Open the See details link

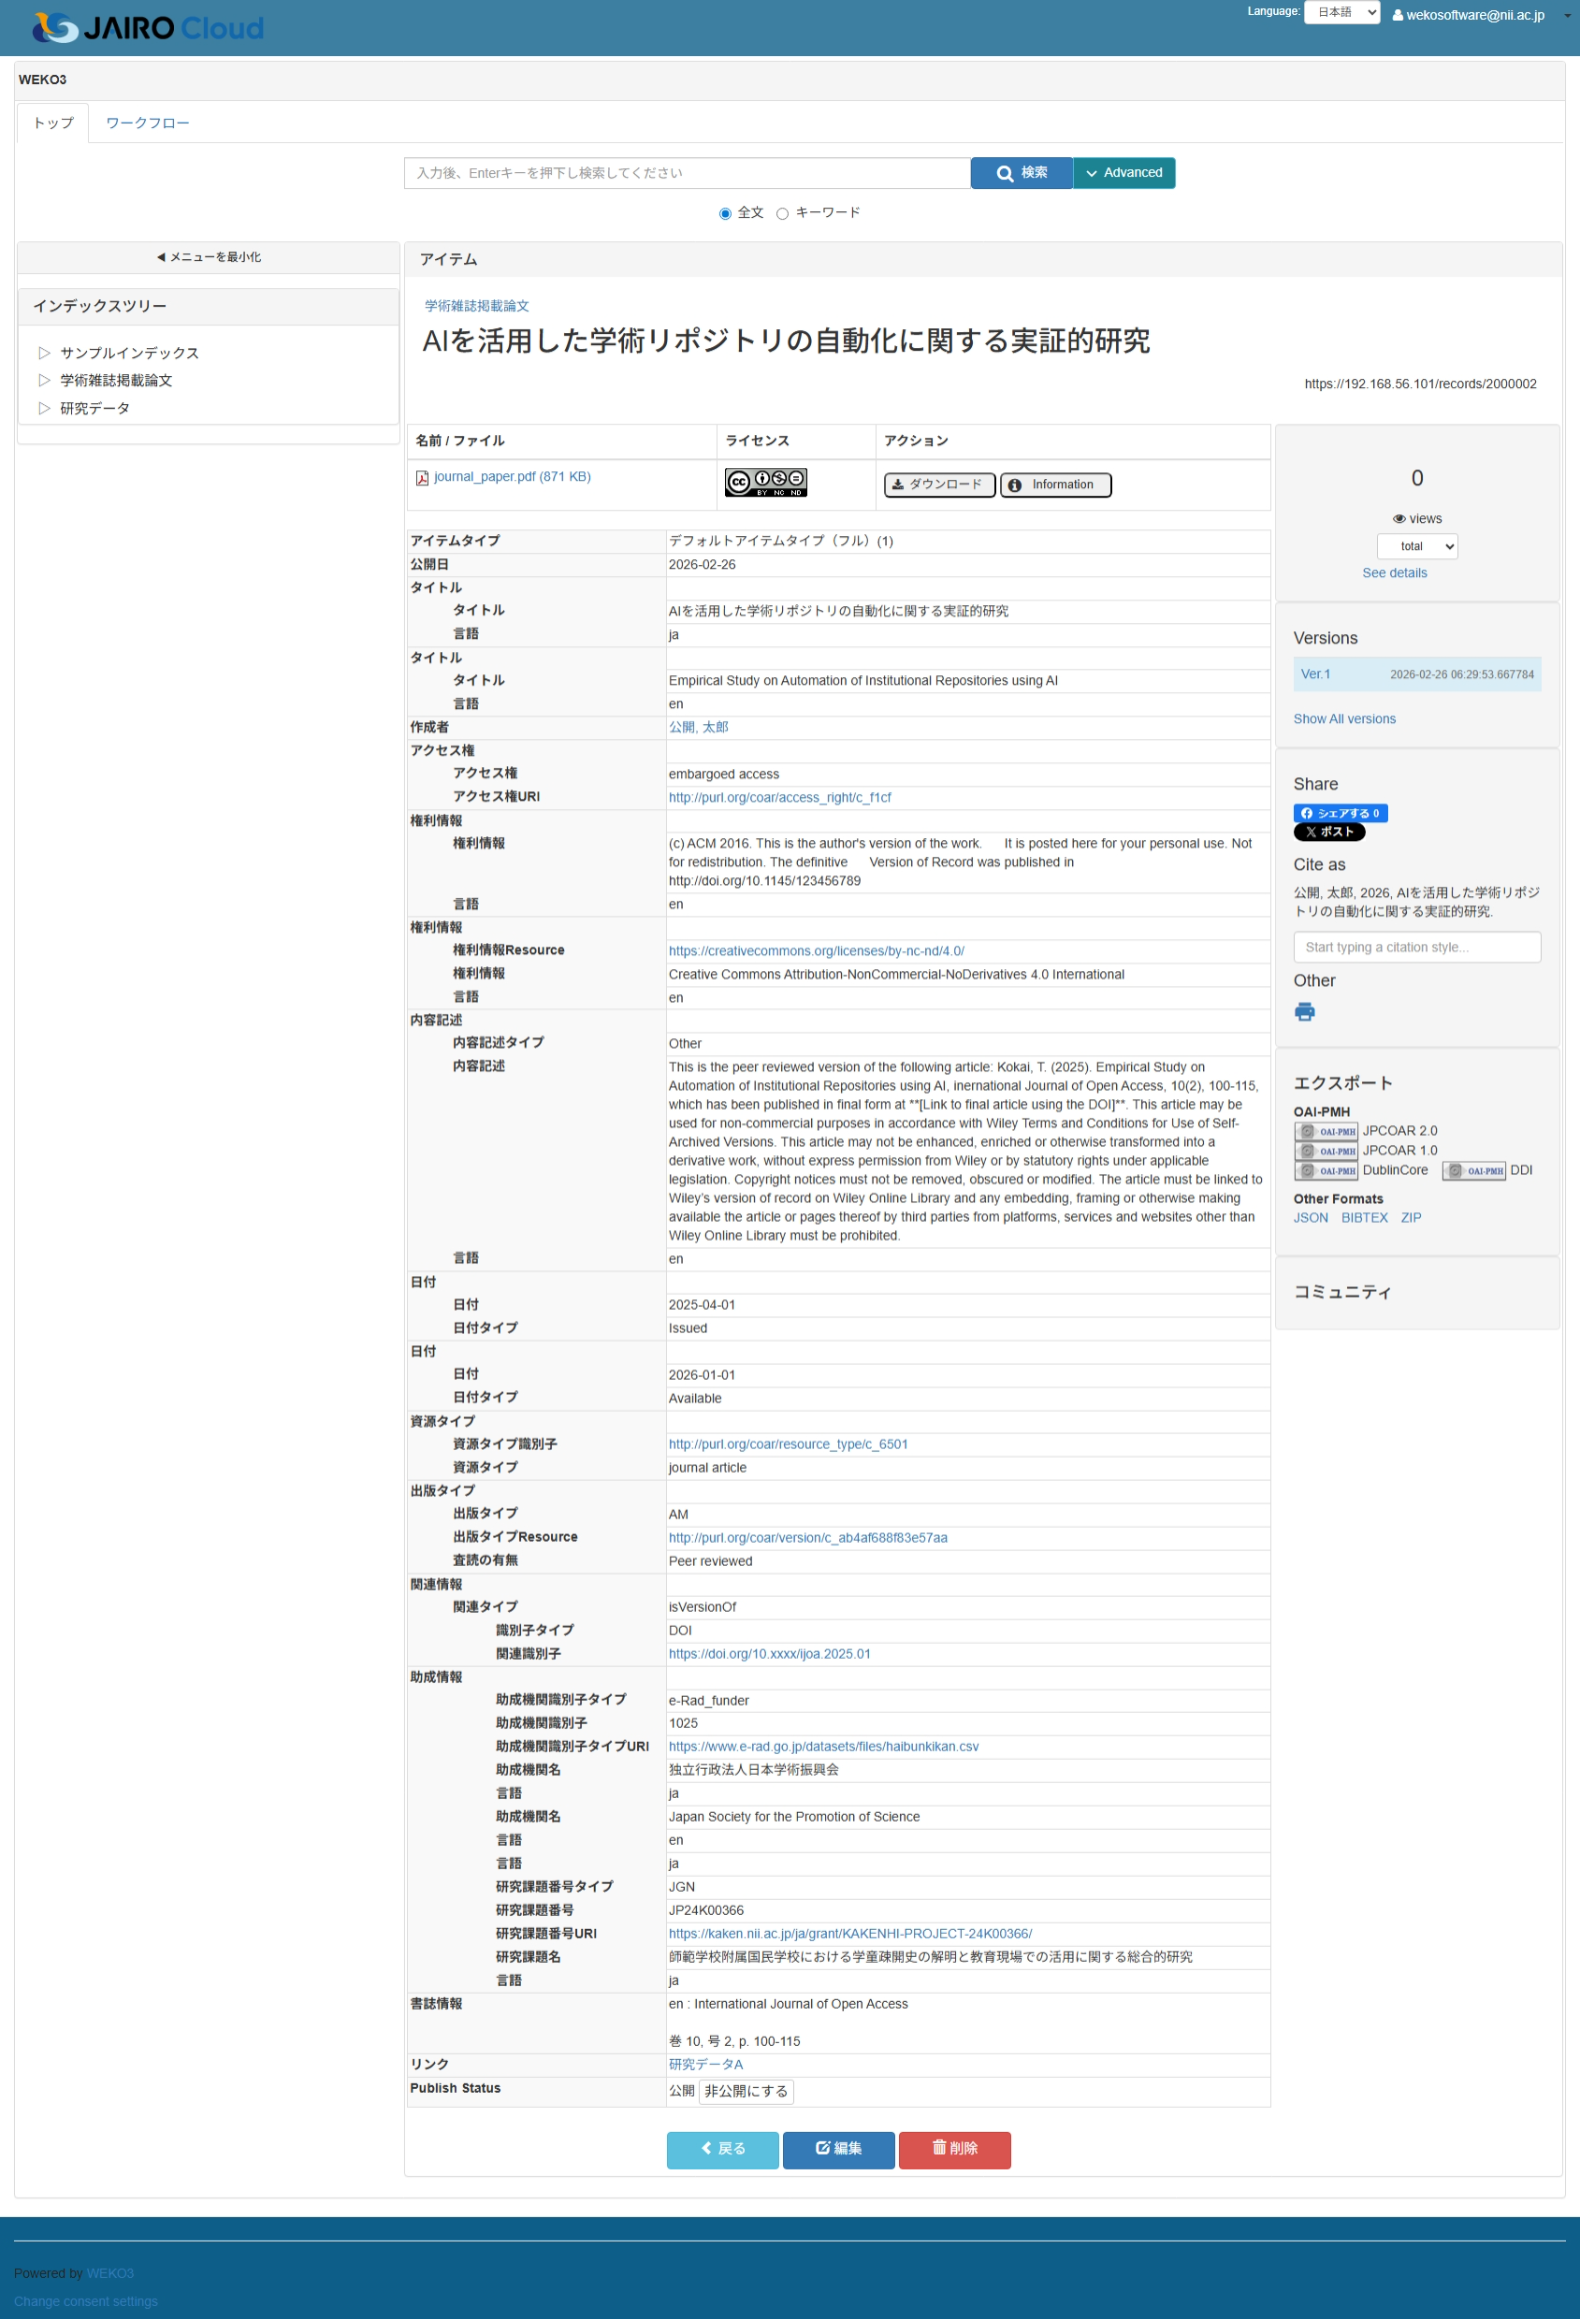coord(1394,573)
